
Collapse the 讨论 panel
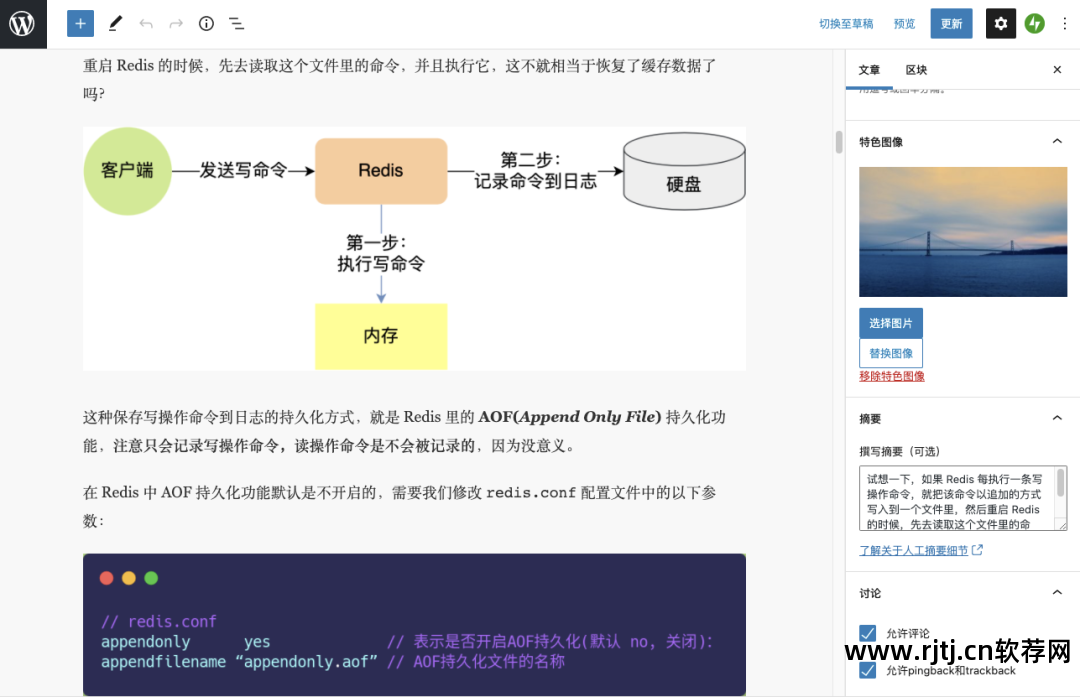pyautogui.click(x=1057, y=592)
